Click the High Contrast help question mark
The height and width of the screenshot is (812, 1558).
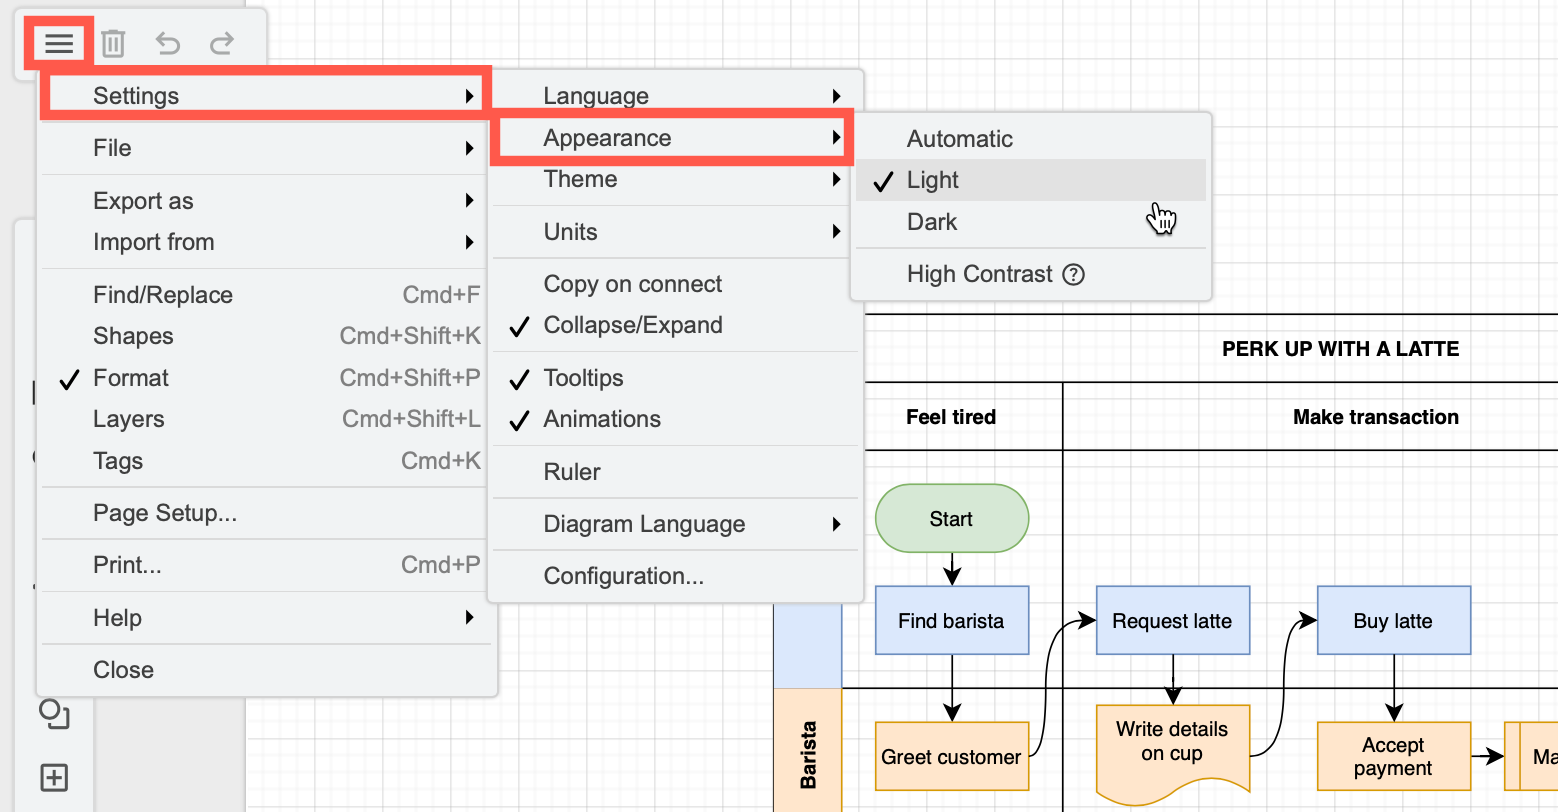pyautogui.click(x=1073, y=274)
